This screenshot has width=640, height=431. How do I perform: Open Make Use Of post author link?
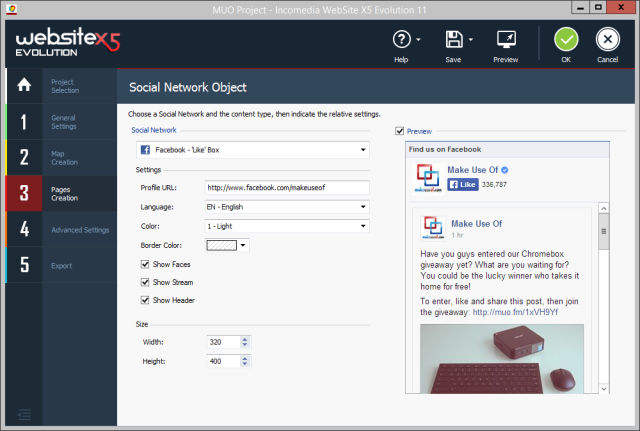tap(477, 224)
